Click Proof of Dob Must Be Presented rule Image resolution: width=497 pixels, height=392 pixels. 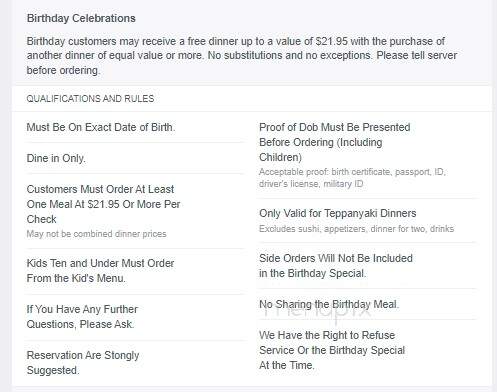point(335,142)
